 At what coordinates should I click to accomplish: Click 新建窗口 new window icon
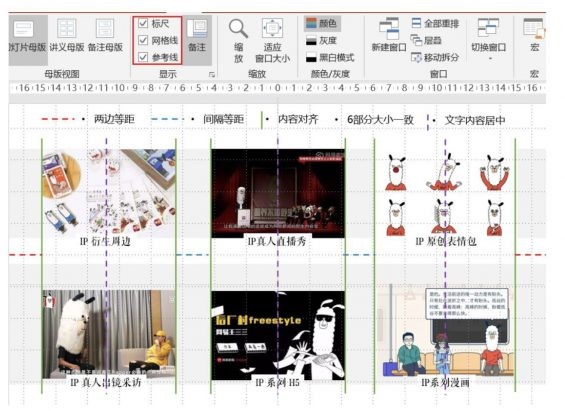click(x=389, y=29)
